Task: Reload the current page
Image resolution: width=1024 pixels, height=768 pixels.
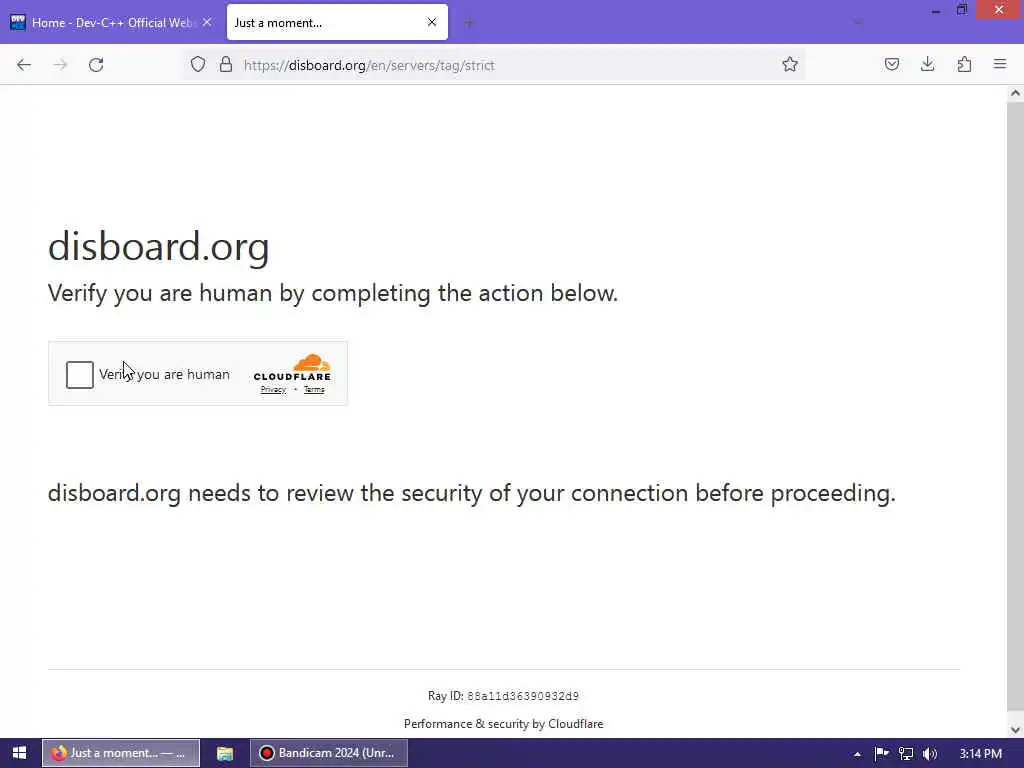Action: click(x=96, y=65)
